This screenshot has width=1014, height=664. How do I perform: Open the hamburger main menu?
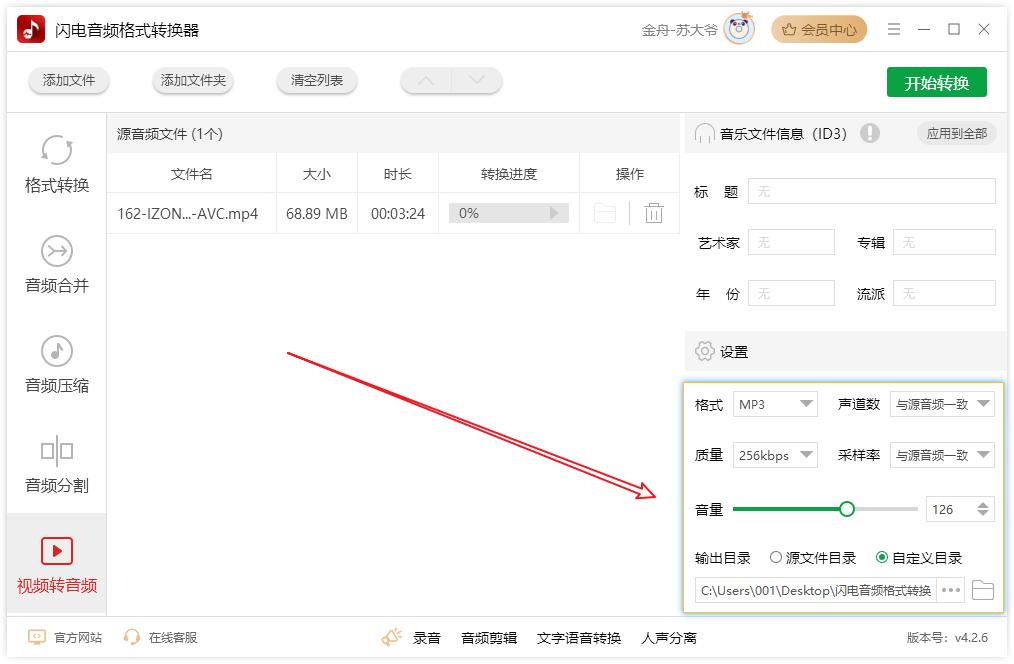click(894, 30)
